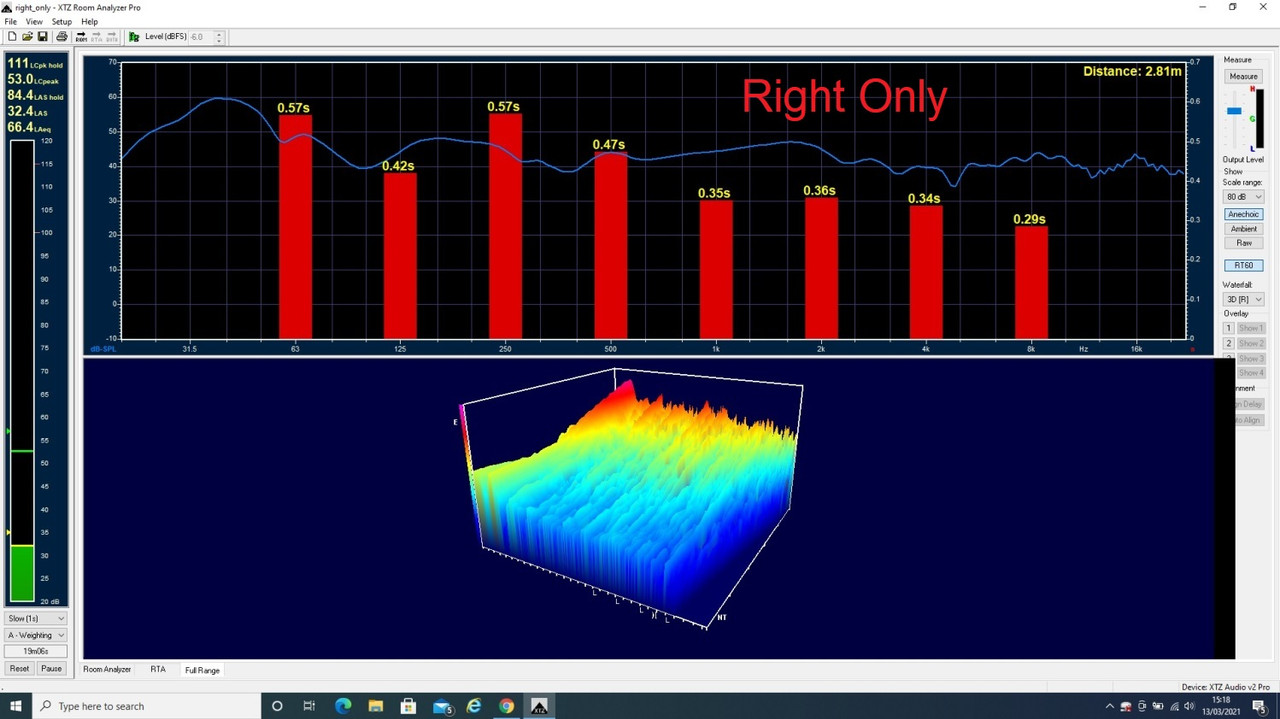The width and height of the screenshot is (1280, 719).
Task: Click the third mode arrow icon in toolbar
Action: tap(111, 37)
